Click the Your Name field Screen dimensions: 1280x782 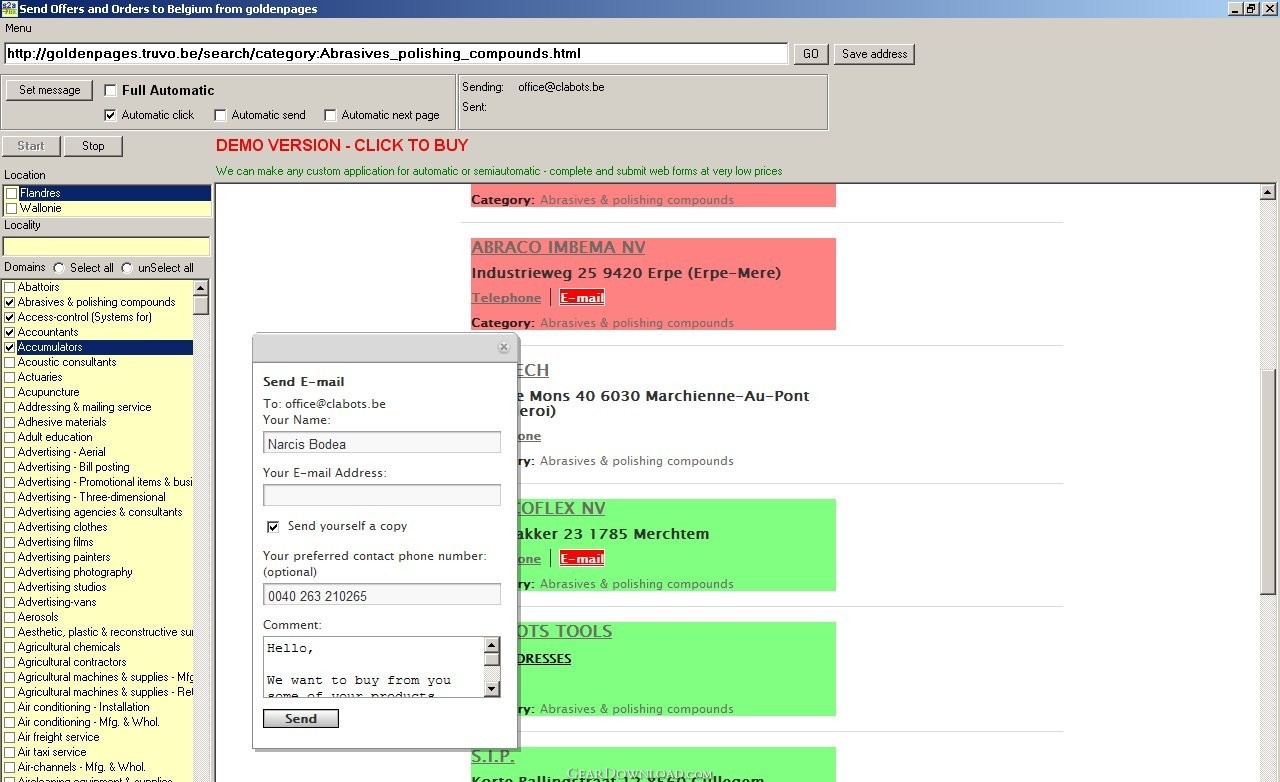point(382,443)
